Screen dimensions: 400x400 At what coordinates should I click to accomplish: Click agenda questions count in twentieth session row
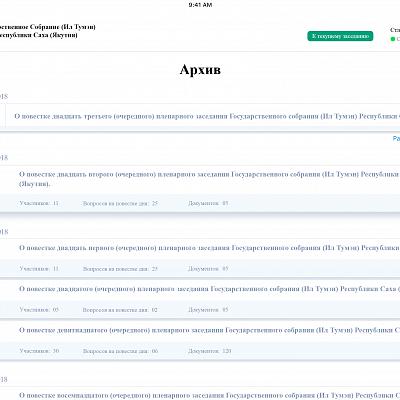[120, 310]
